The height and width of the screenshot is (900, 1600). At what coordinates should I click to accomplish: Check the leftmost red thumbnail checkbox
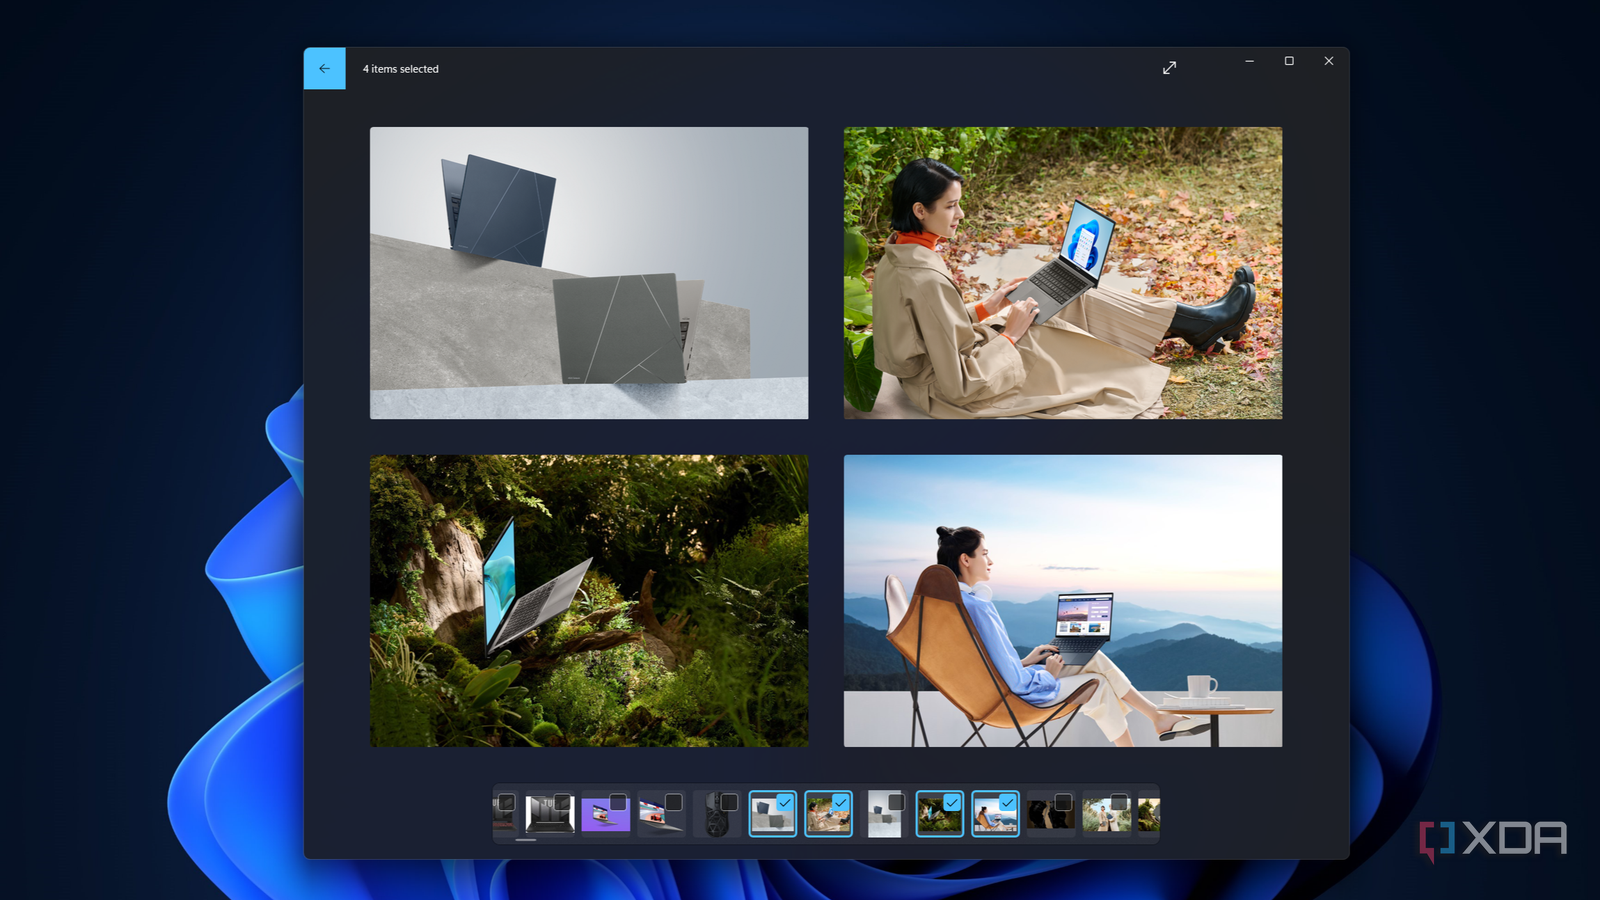[506, 801]
